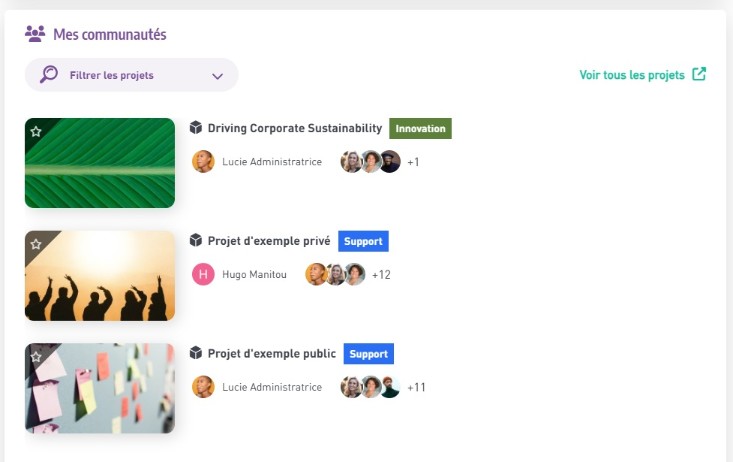Toggle star on Projet d'exemple privé
The height and width of the screenshot is (462, 733).
tap(36, 244)
